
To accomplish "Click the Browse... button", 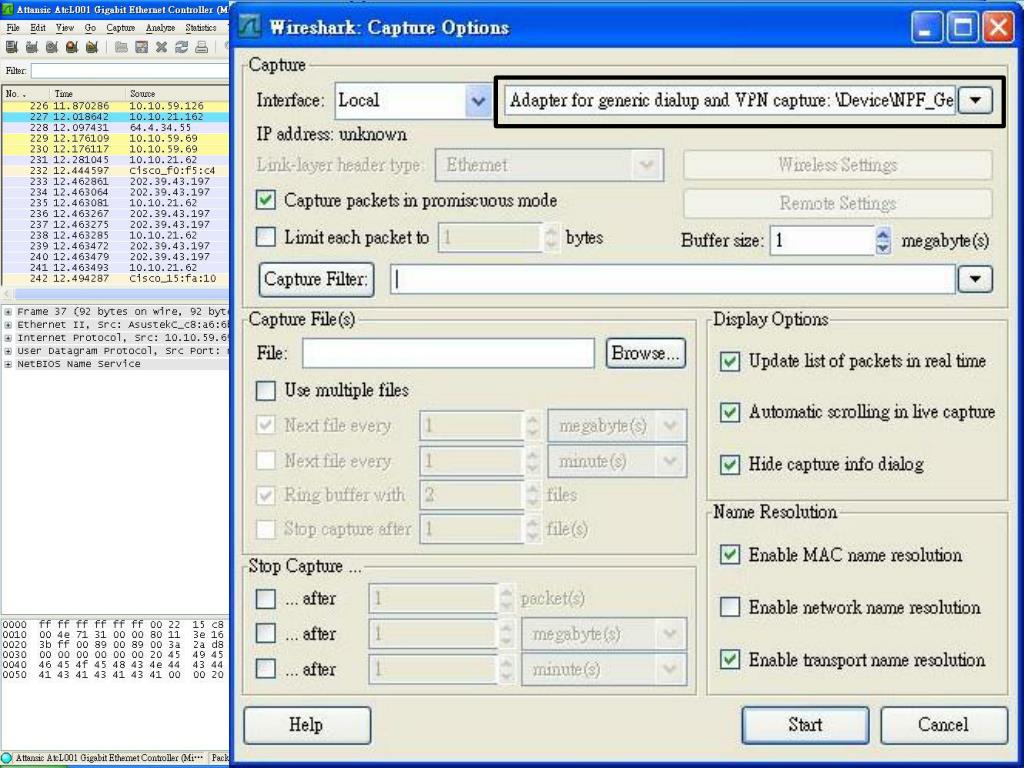I will coord(645,353).
